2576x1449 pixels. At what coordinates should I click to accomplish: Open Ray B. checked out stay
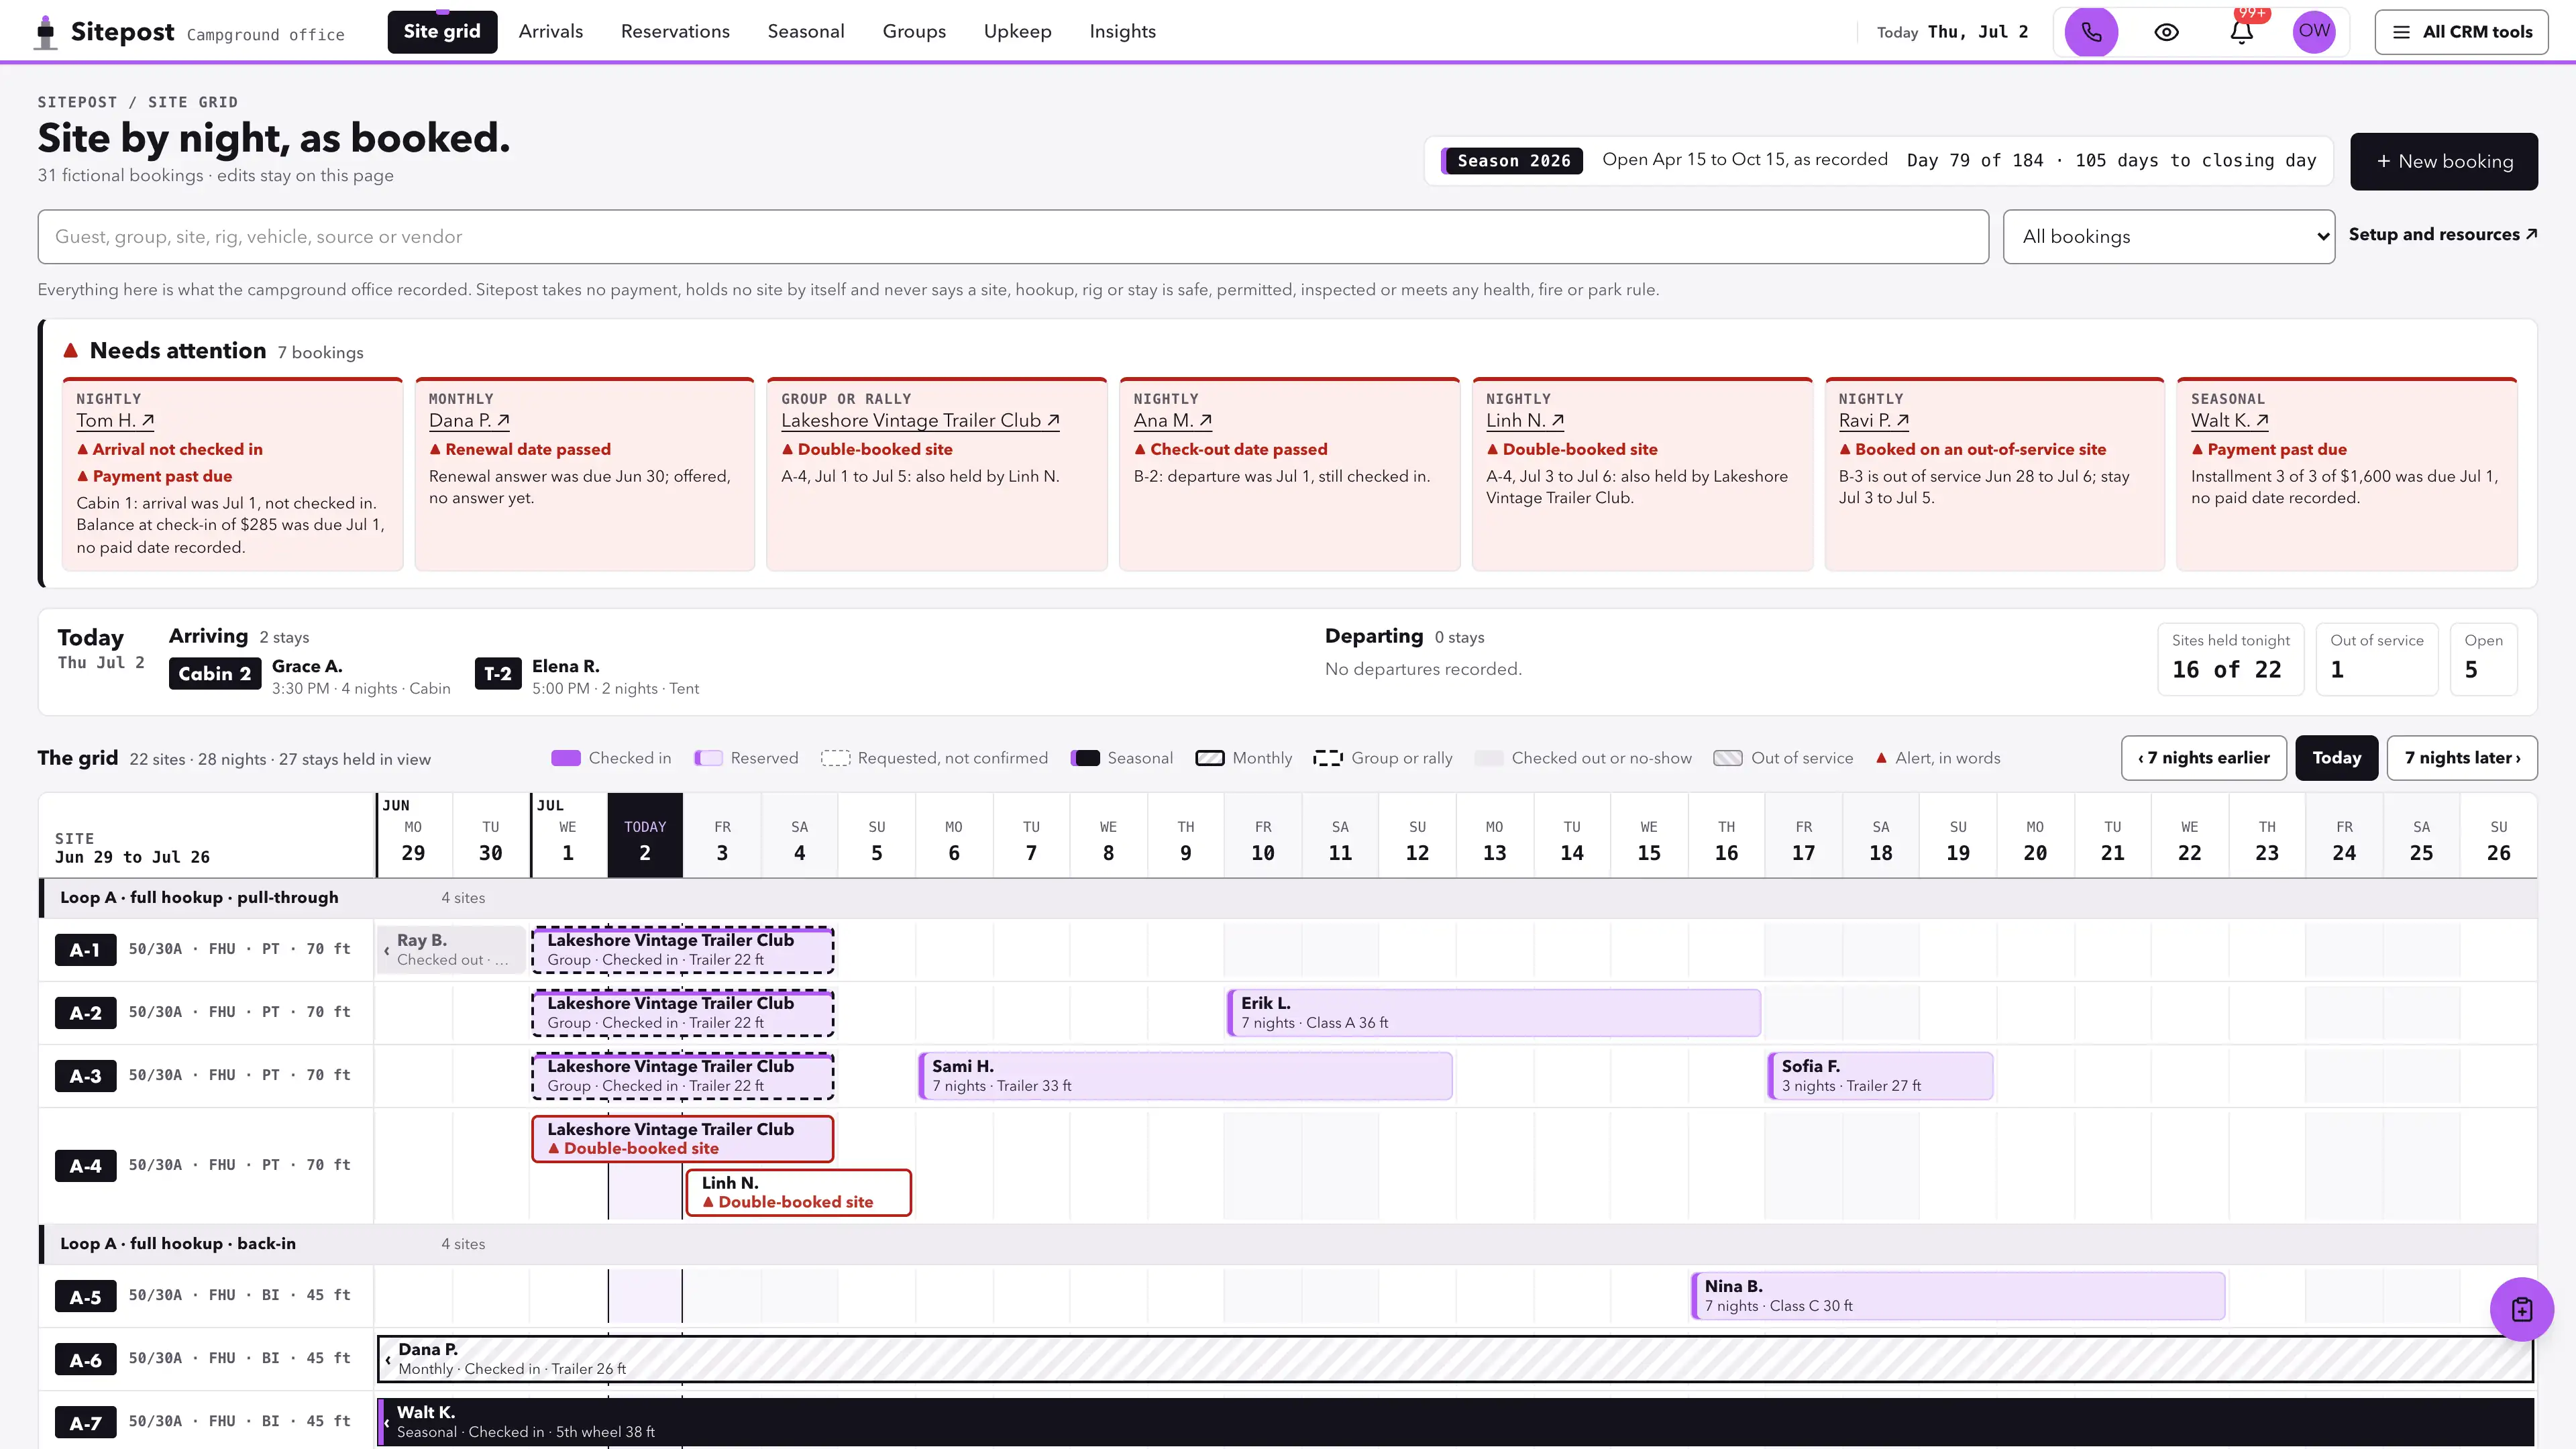click(x=452, y=950)
